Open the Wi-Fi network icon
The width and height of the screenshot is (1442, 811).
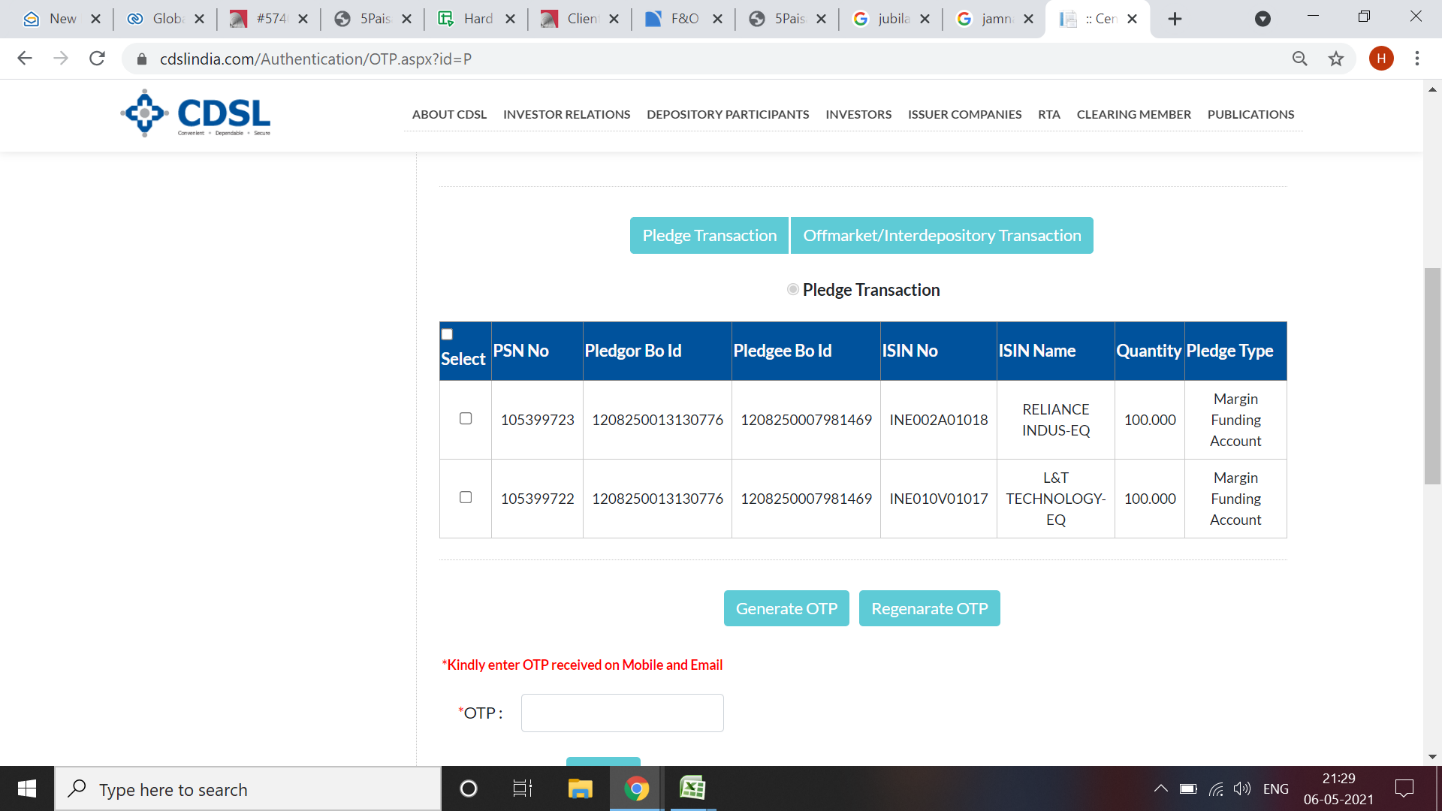1216,789
